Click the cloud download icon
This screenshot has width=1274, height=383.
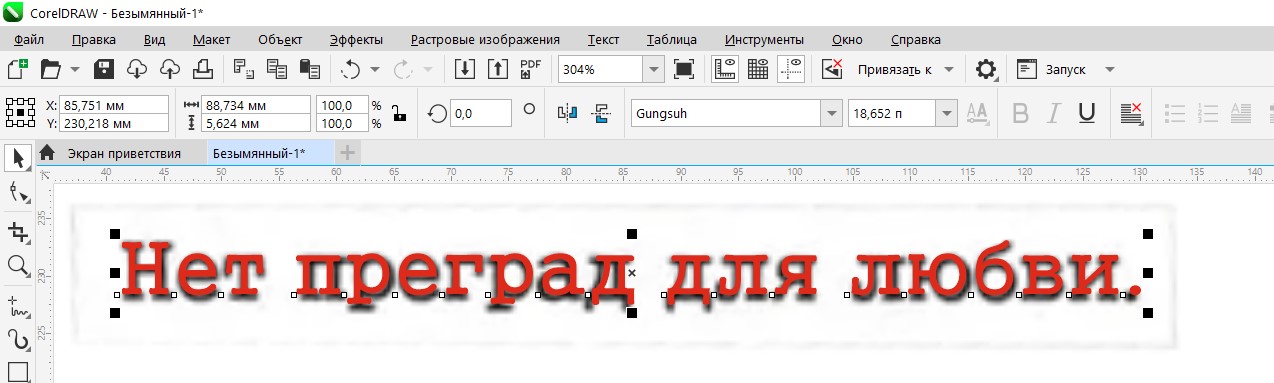point(138,69)
